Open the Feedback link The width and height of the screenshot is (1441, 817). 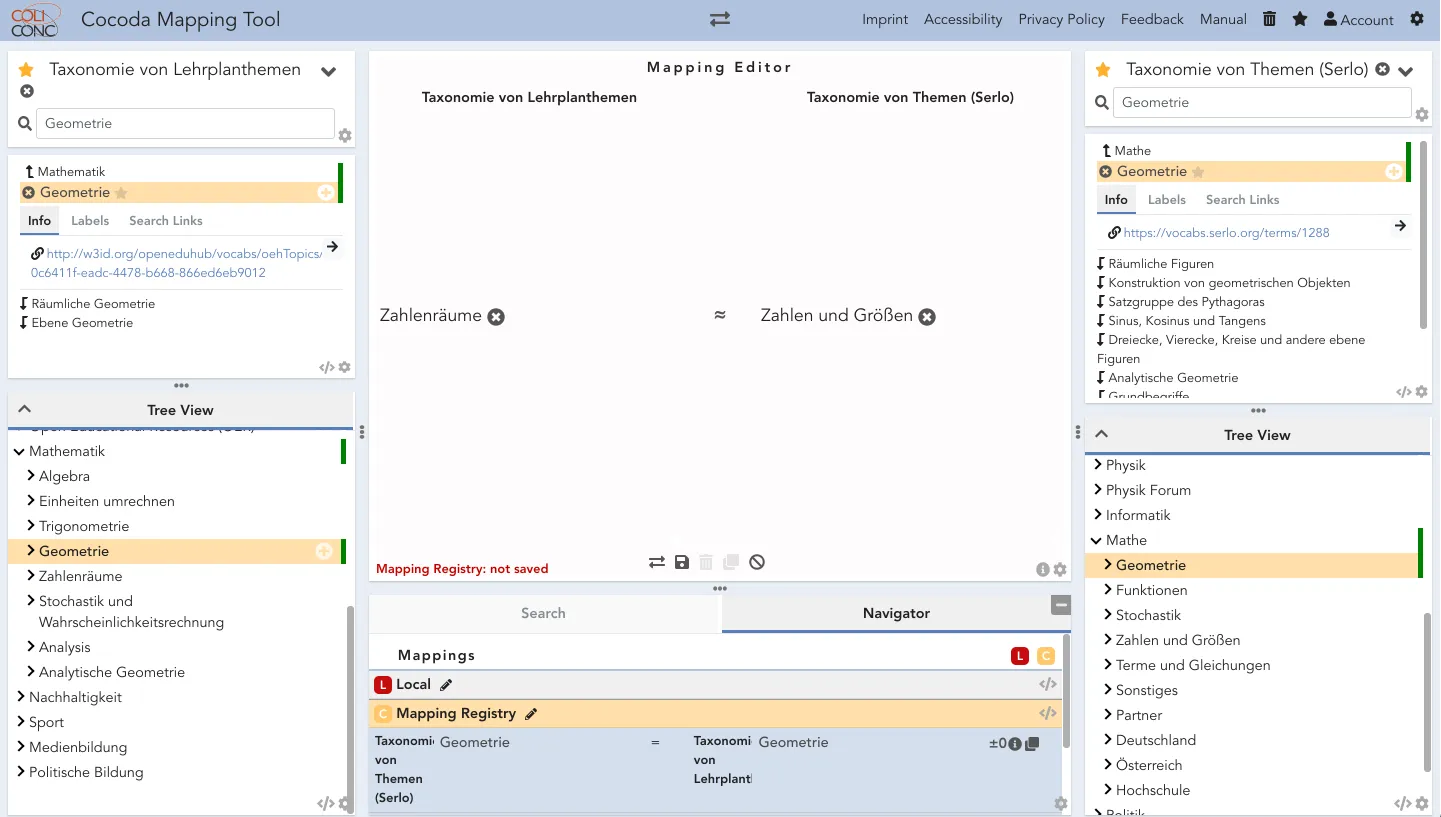coord(1152,19)
